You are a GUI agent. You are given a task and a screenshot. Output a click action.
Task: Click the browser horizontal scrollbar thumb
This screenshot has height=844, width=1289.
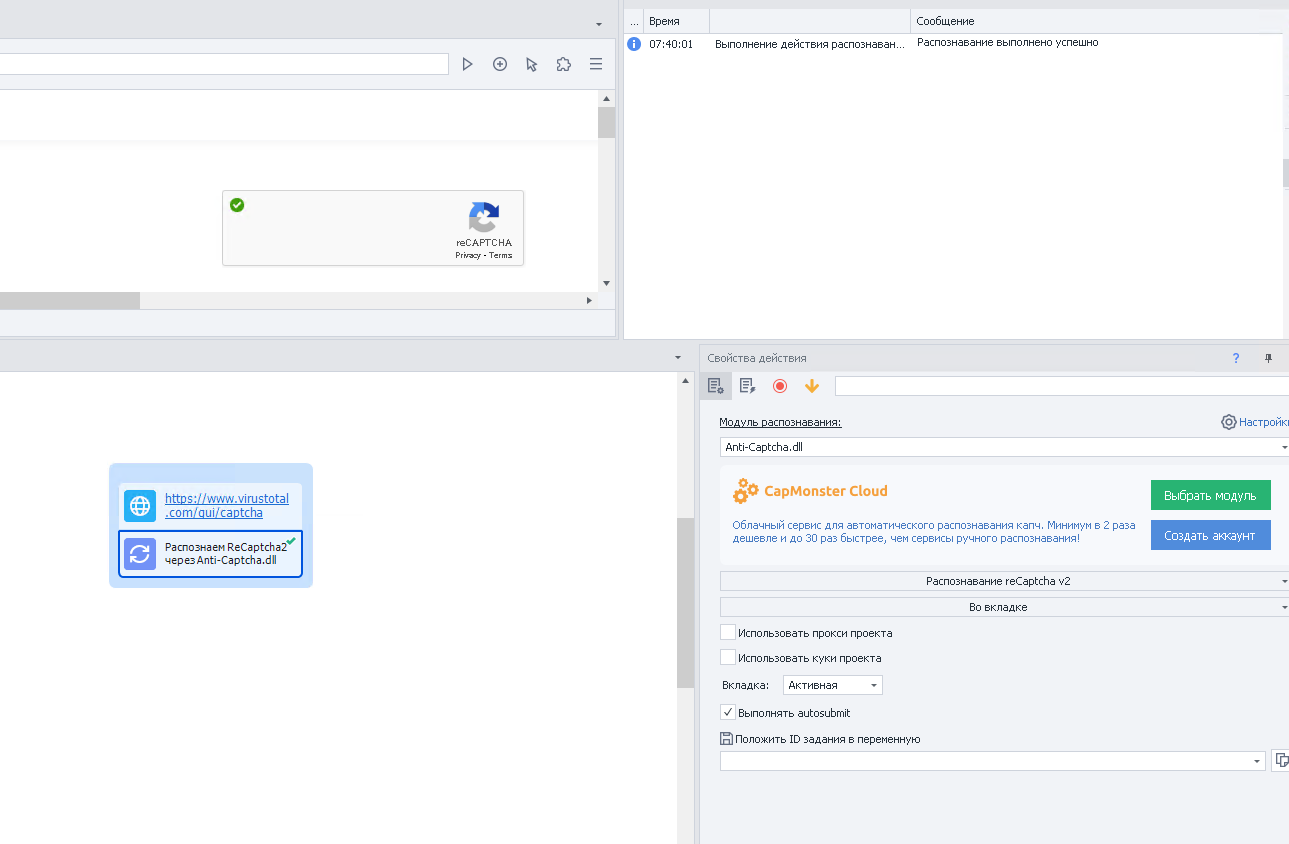70,300
